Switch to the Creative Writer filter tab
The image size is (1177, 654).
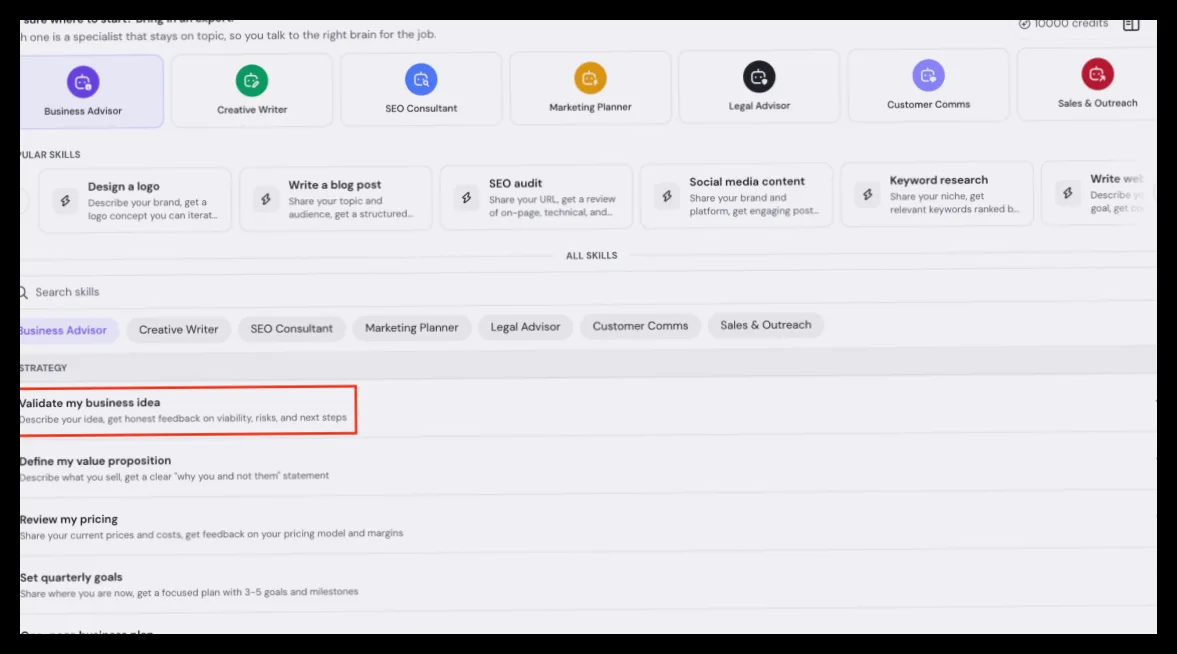coord(179,330)
